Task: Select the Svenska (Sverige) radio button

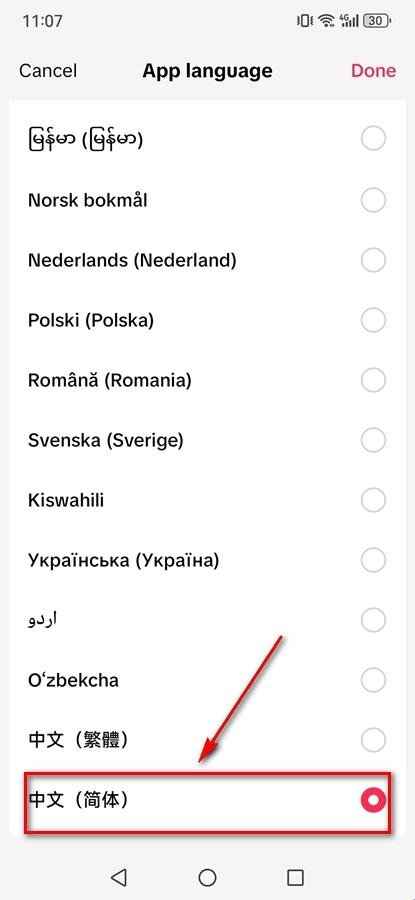Action: 373,440
